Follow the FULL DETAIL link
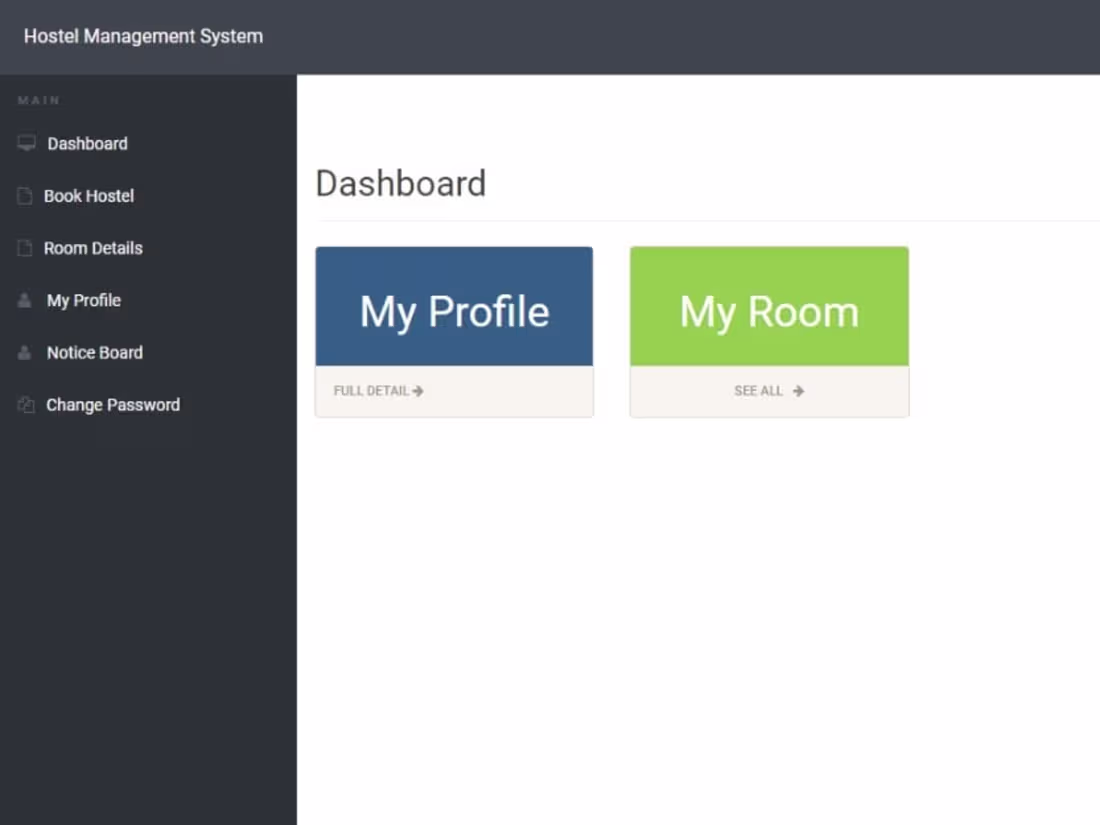This screenshot has width=1100, height=825. coord(378,391)
